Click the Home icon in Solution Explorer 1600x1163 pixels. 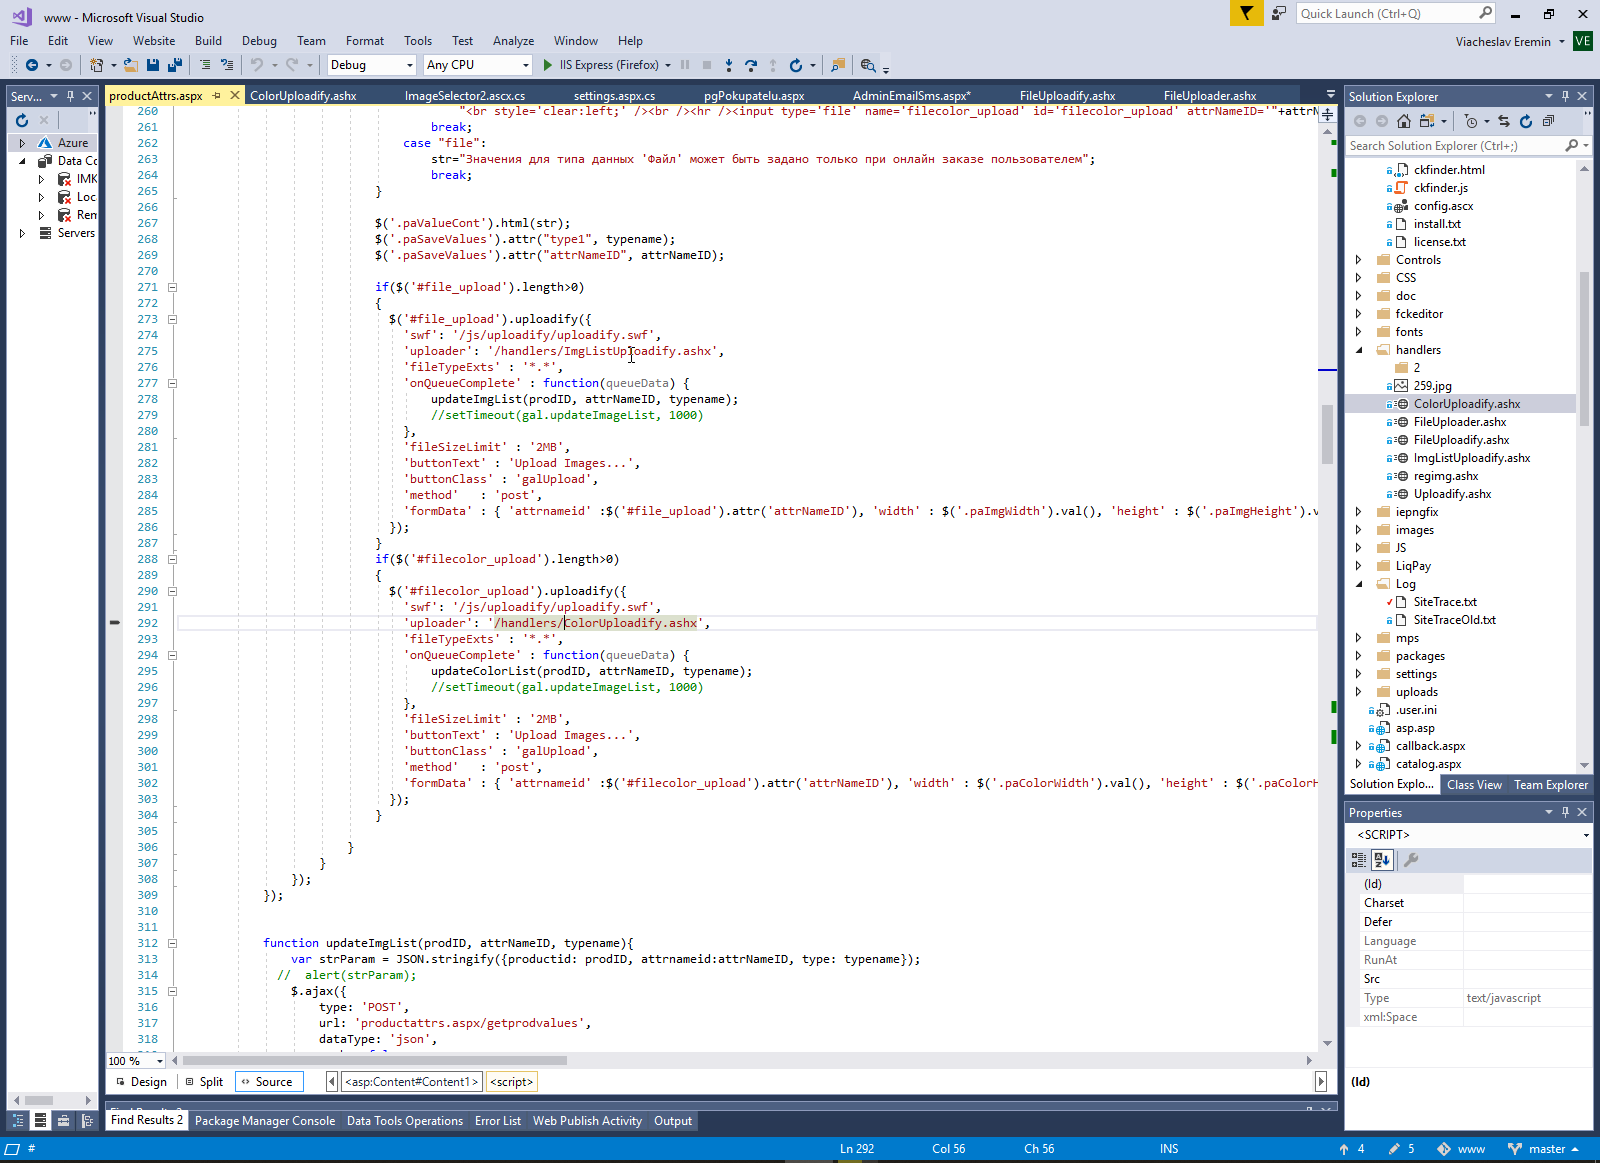pos(1404,121)
